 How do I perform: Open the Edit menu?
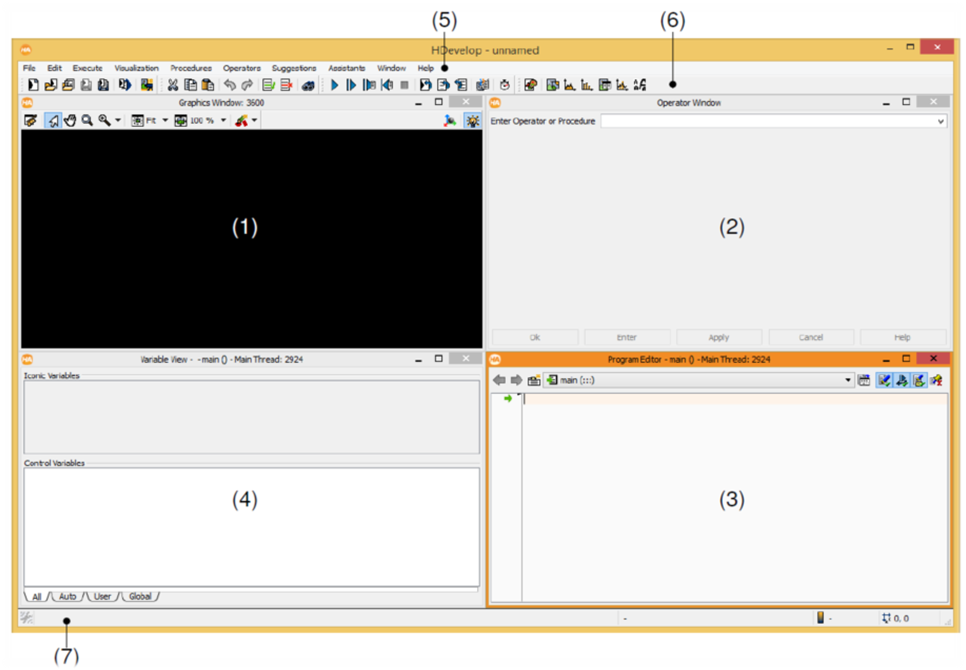click(x=55, y=68)
